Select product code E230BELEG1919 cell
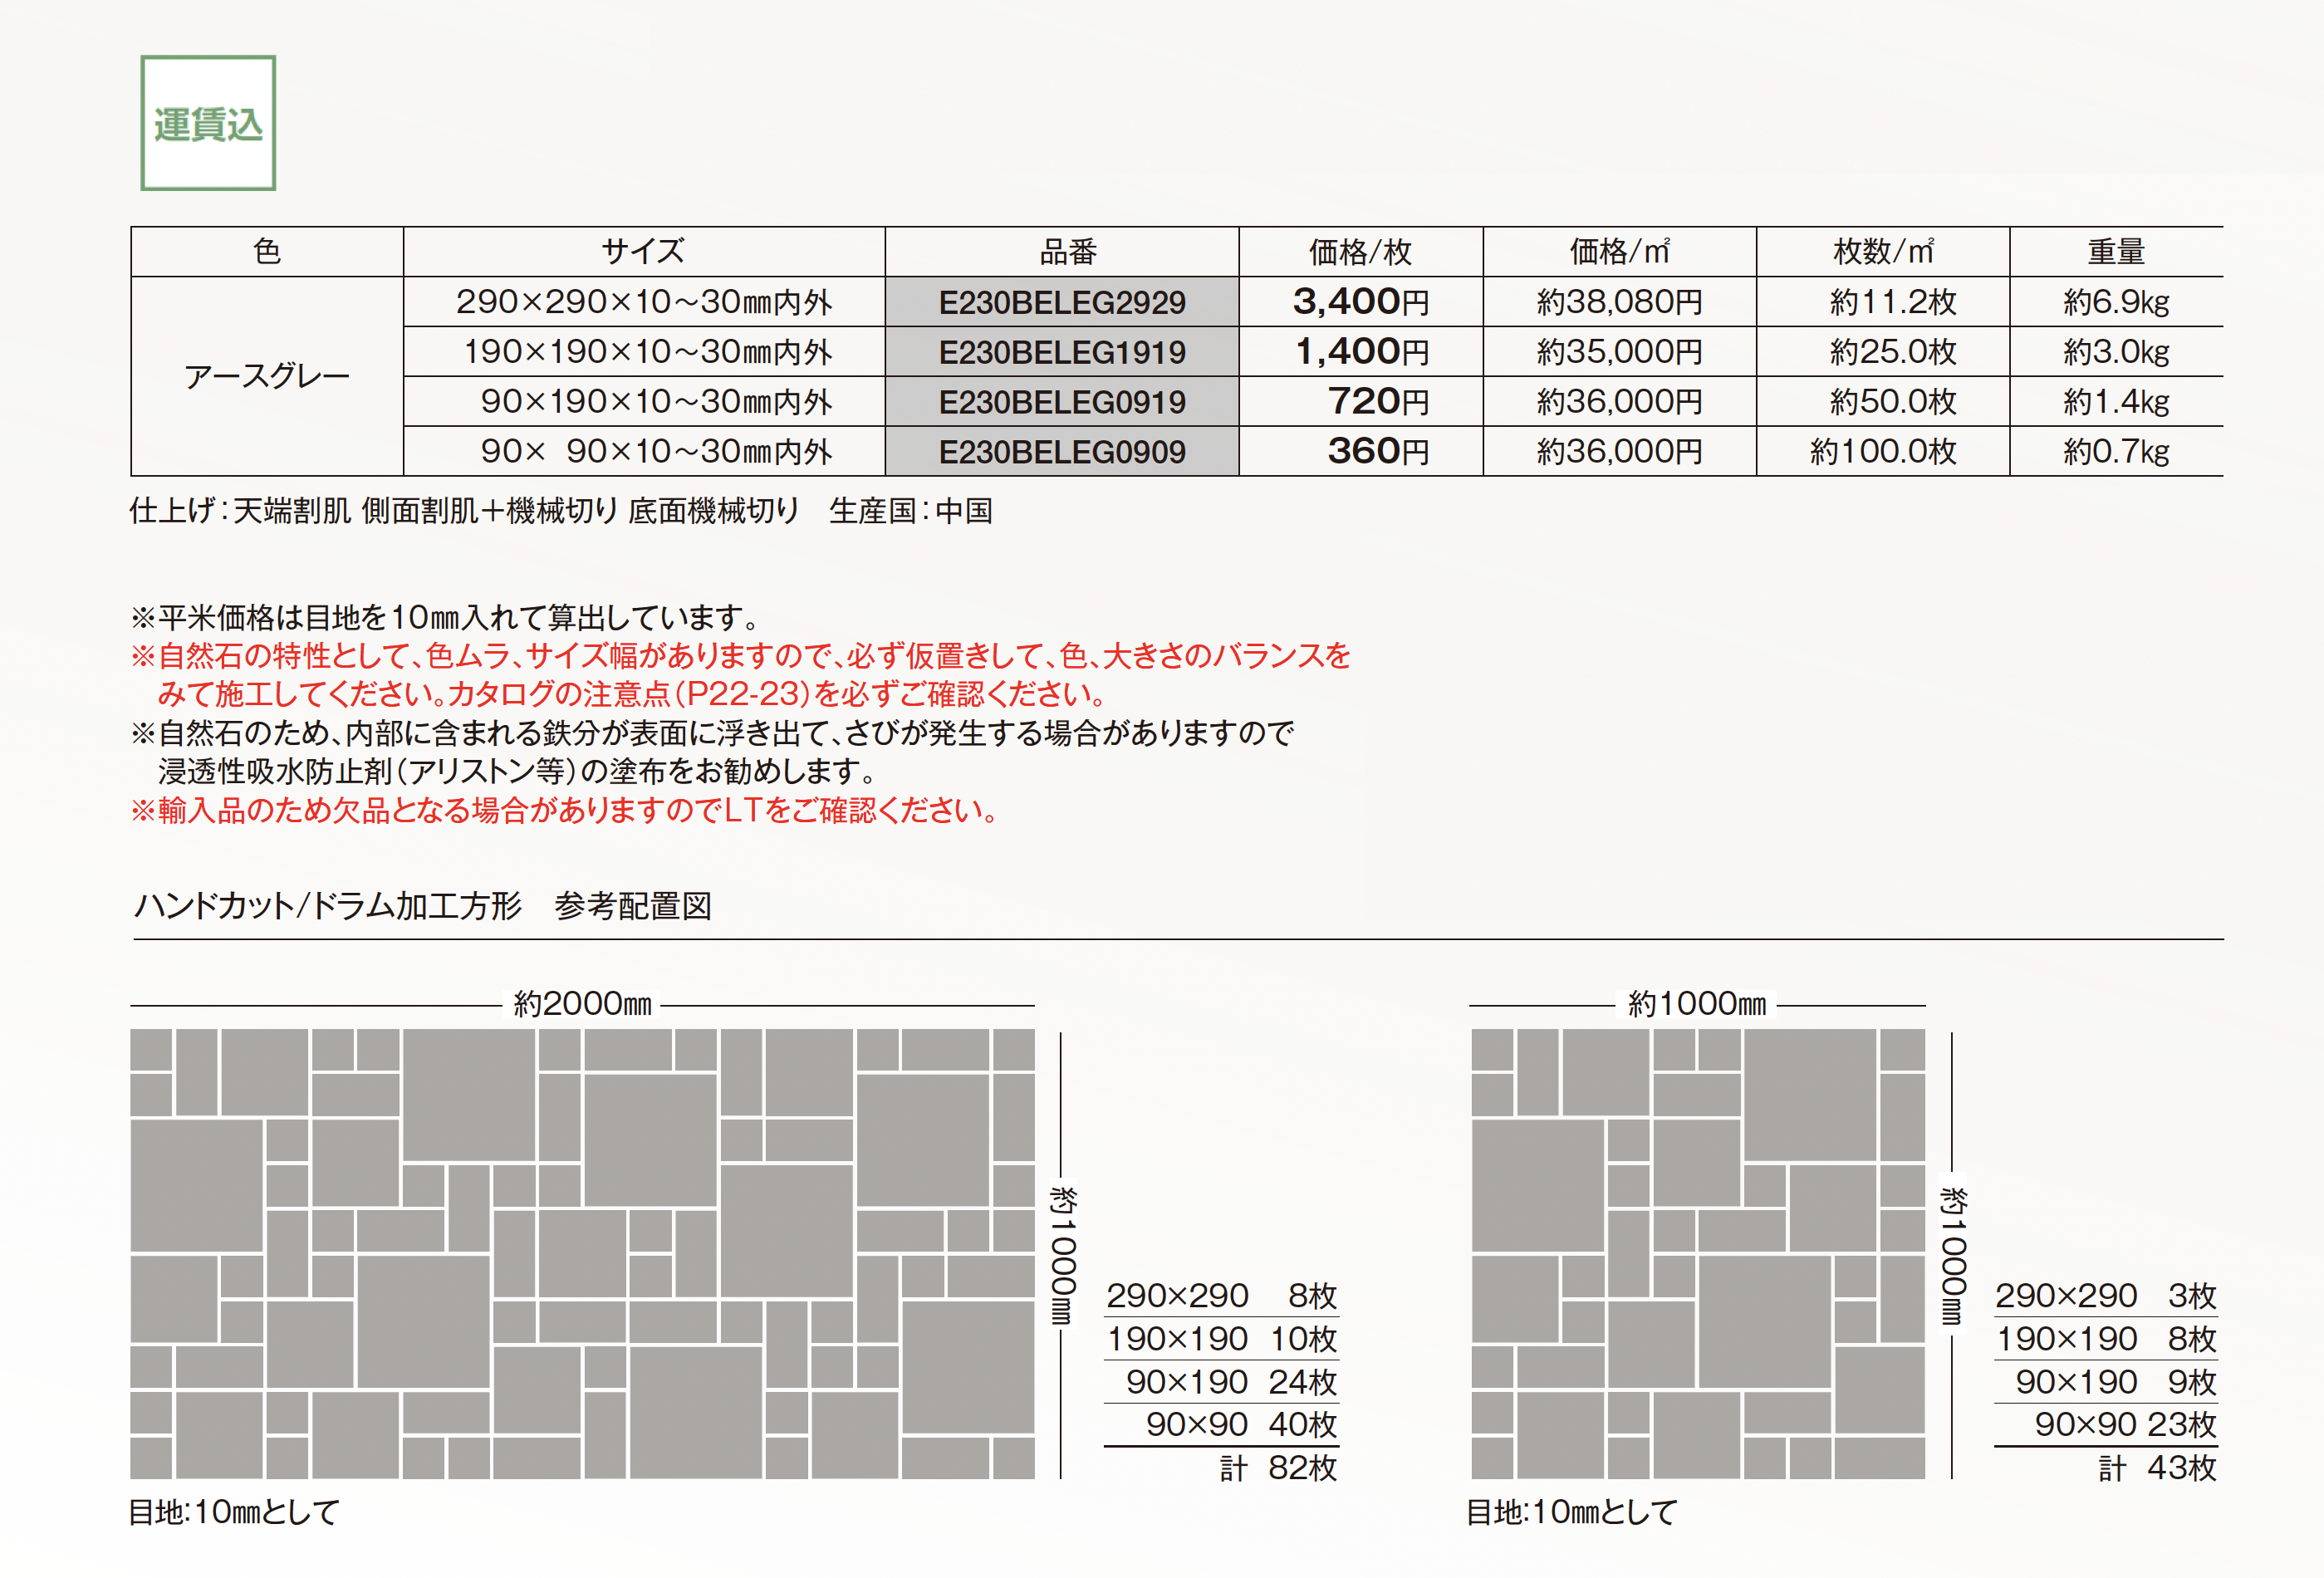Screen dimensions: 2324x1578 point(1061,352)
